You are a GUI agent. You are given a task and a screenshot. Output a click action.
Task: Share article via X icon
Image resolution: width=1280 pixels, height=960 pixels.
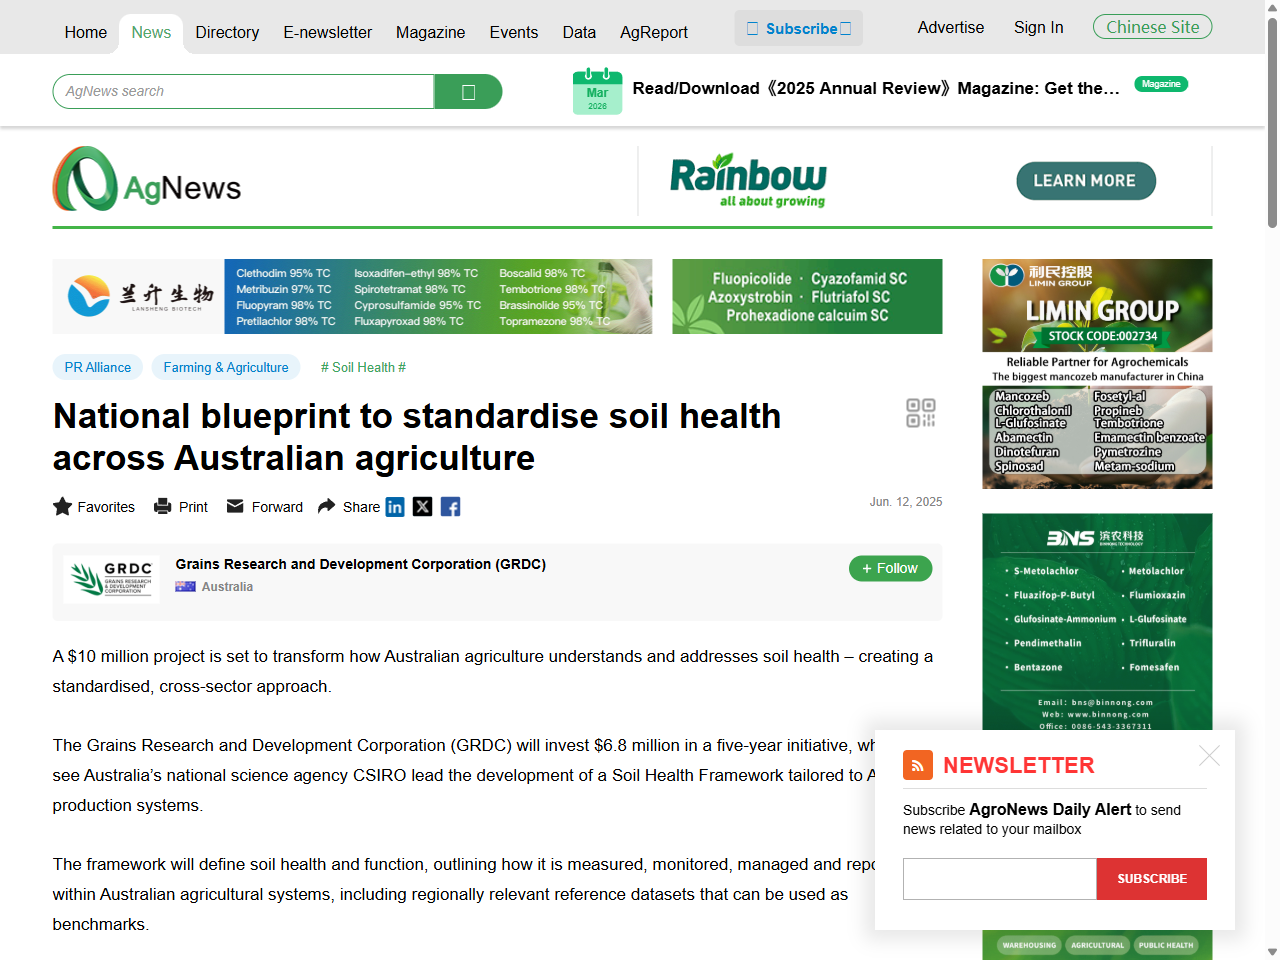point(423,507)
